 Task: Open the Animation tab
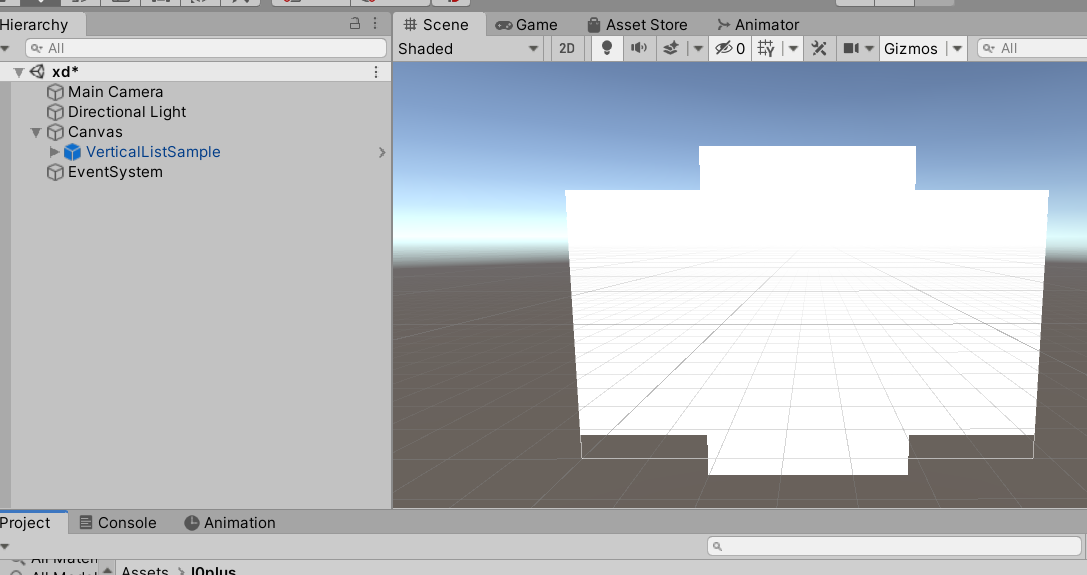pos(229,523)
